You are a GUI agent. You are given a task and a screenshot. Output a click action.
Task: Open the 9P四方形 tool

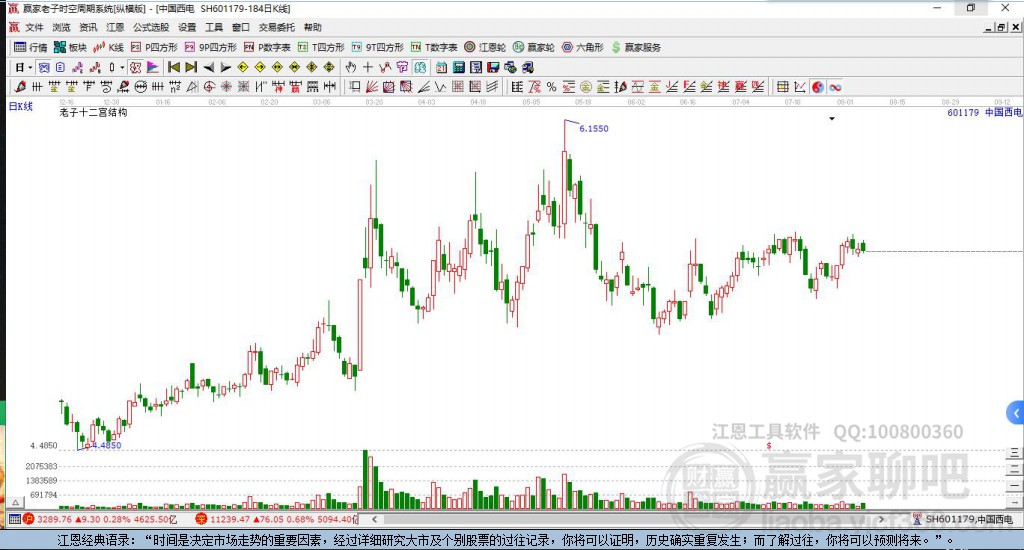(x=211, y=47)
